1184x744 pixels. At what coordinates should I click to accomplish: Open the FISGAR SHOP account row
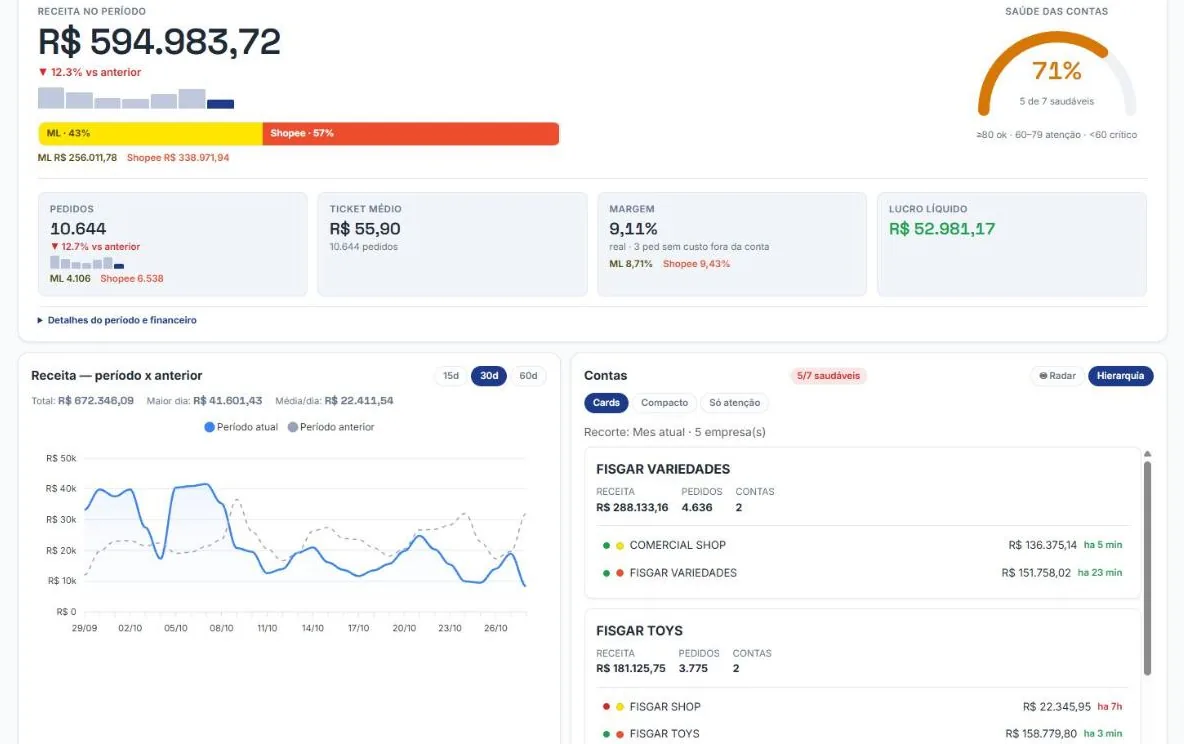coord(862,706)
